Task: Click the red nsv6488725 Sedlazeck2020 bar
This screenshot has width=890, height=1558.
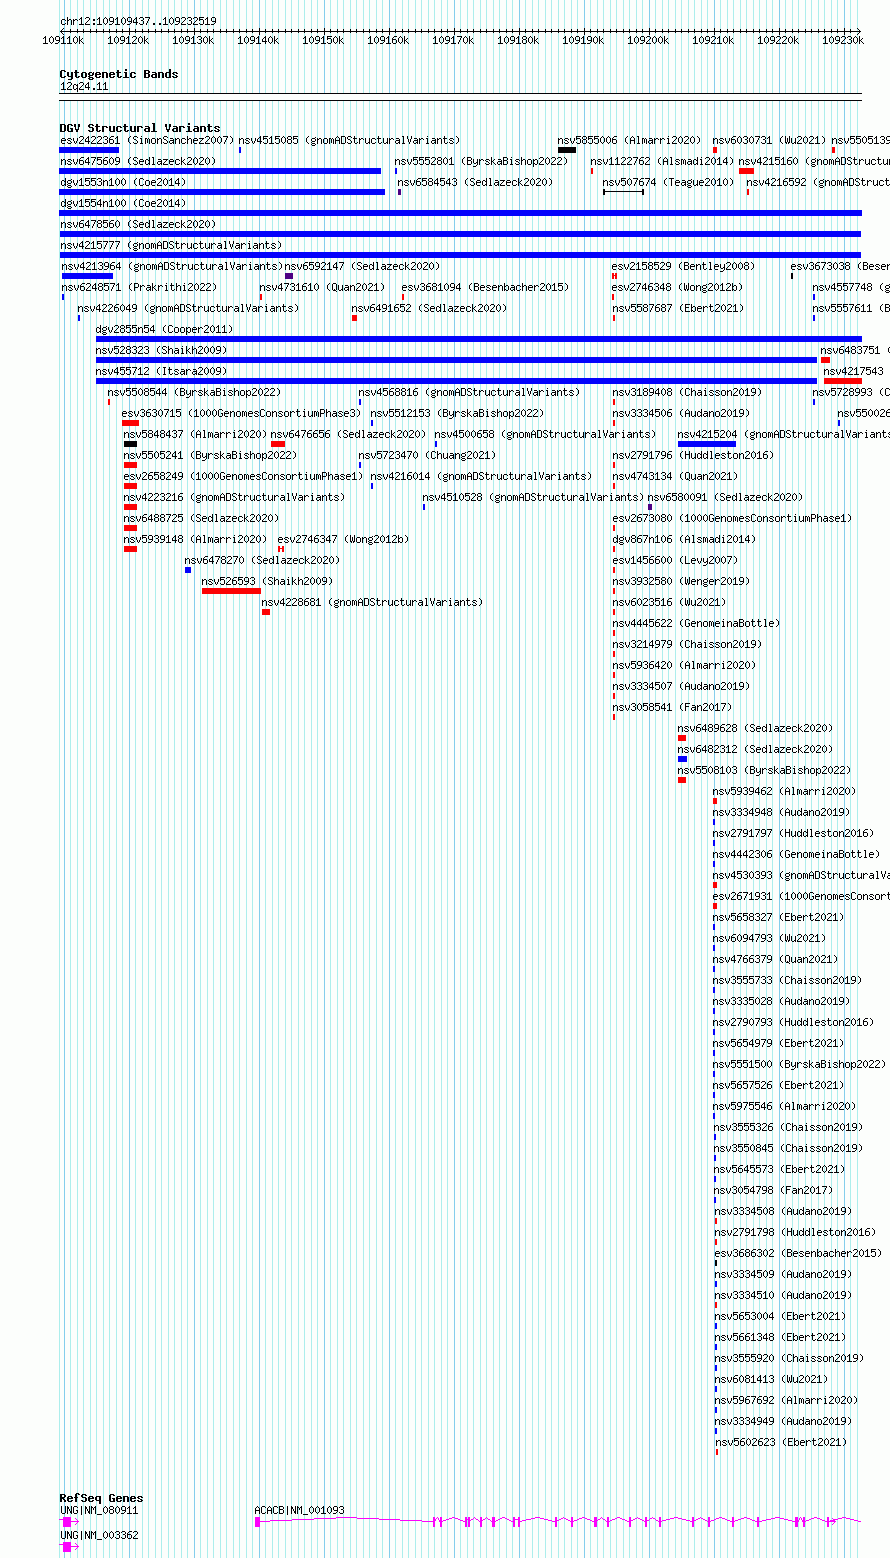Action: (x=130, y=528)
